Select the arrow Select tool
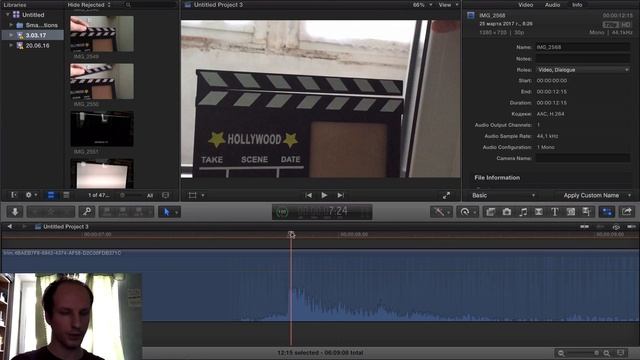The image size is (640, 360). pyautogui.click(x=167, y=212)
